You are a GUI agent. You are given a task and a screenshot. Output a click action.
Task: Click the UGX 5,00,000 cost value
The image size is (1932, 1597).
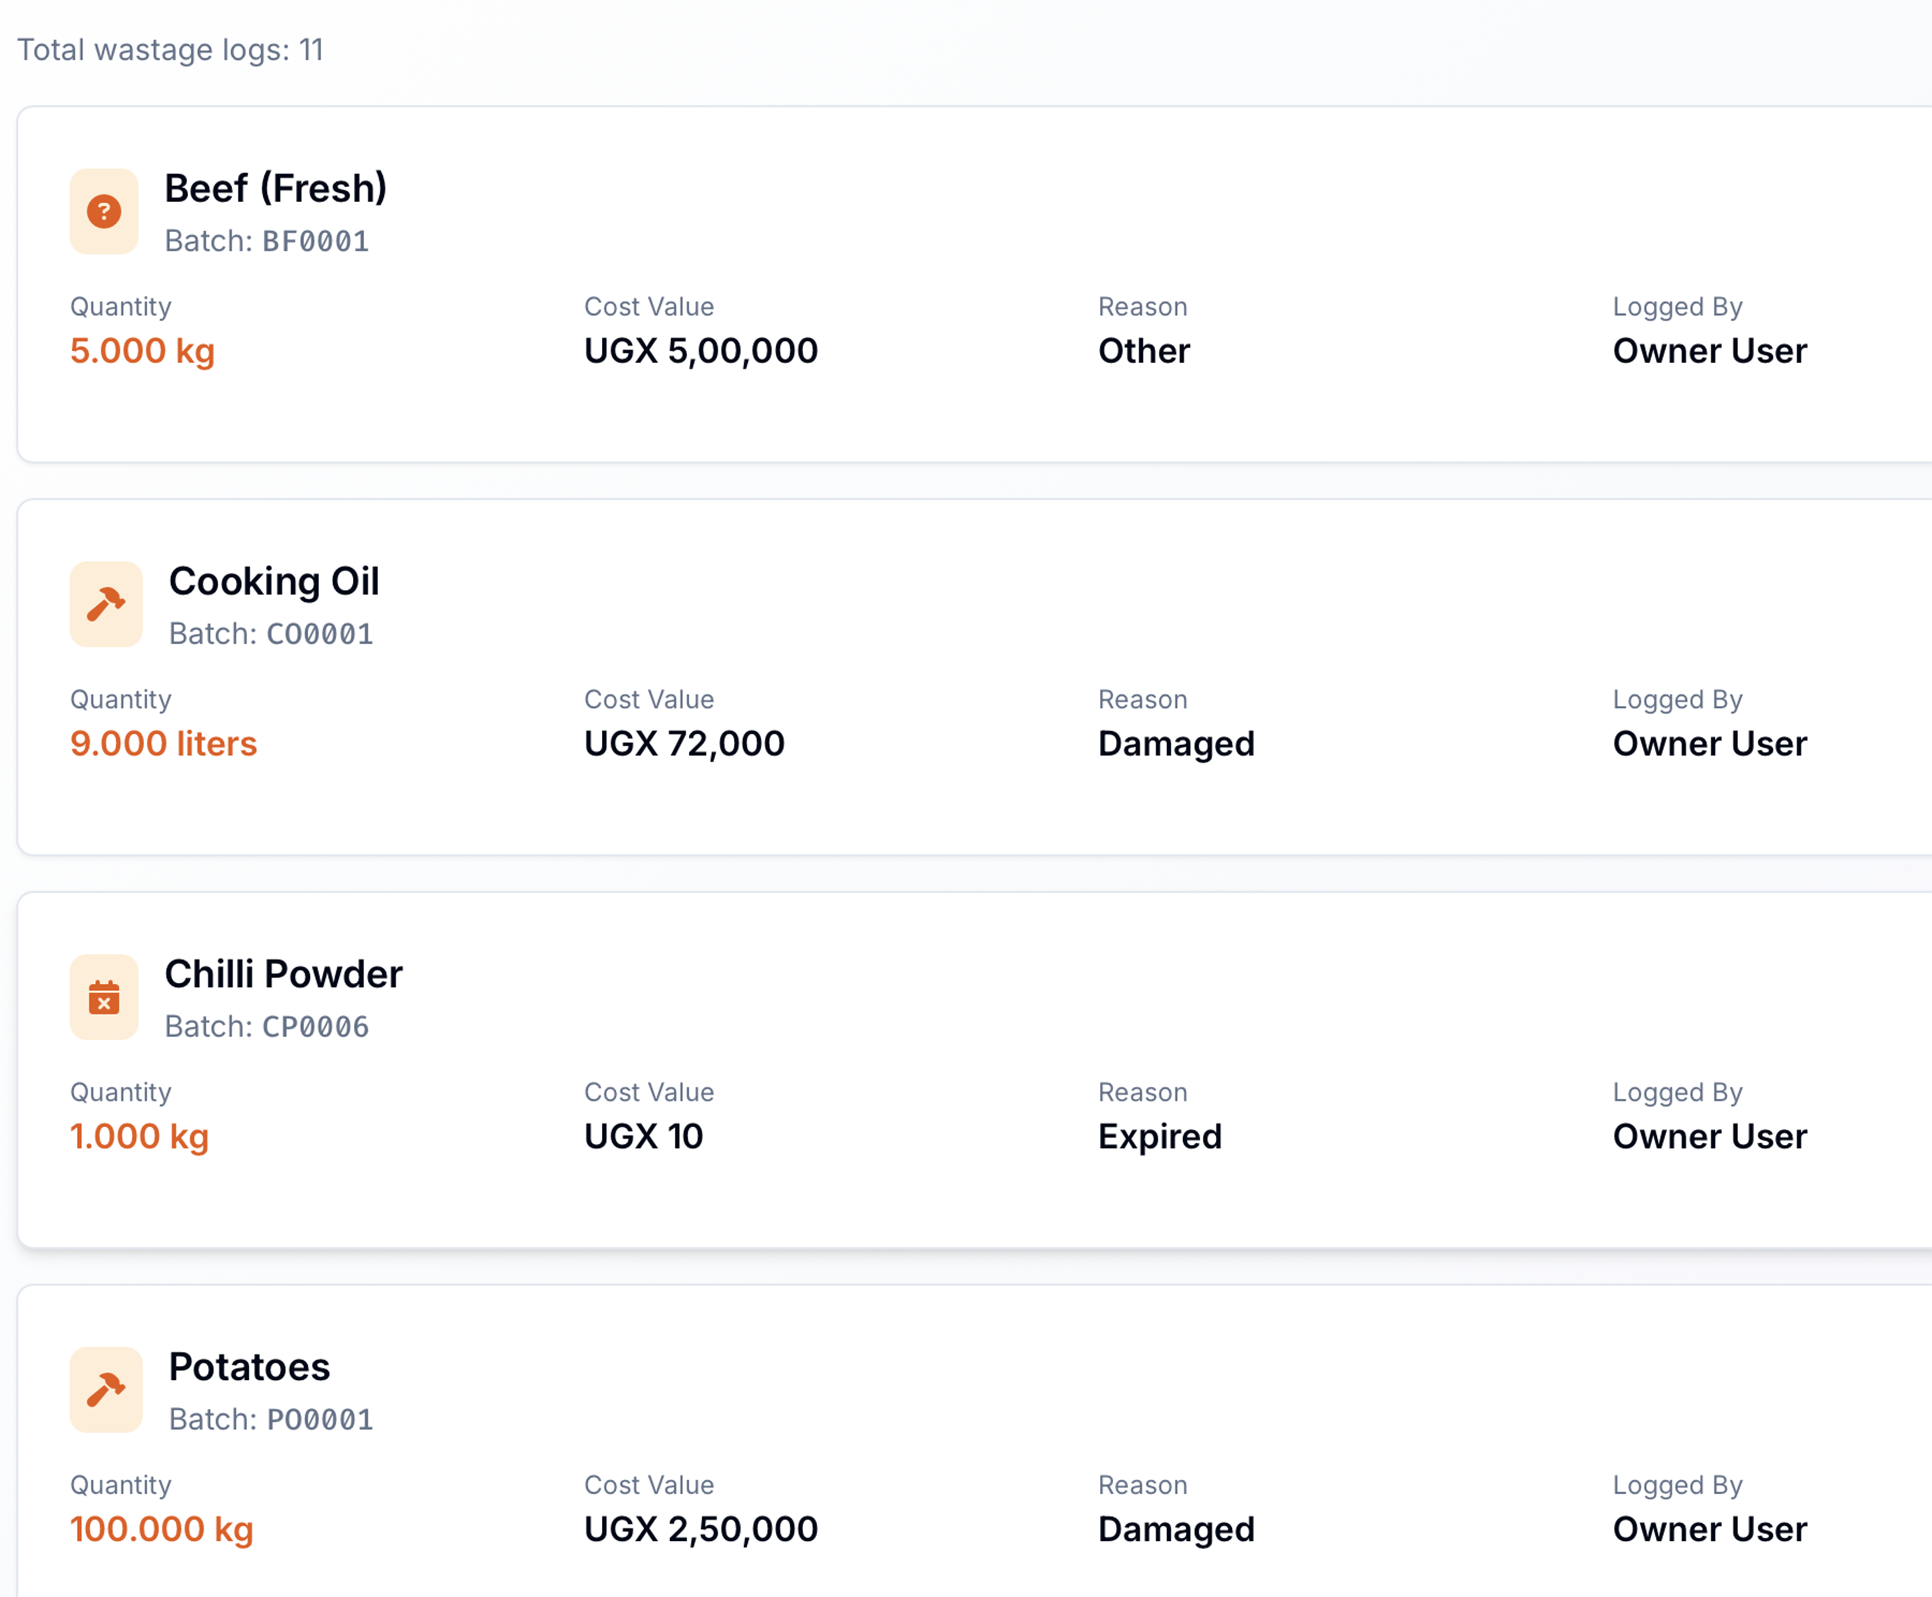point(700,351)
